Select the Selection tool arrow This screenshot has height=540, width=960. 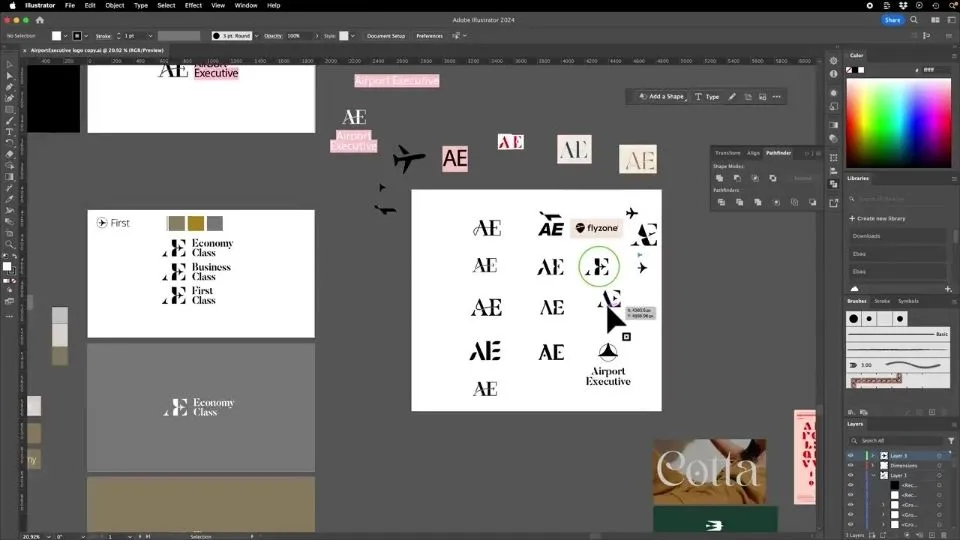[x=9, y=64]
